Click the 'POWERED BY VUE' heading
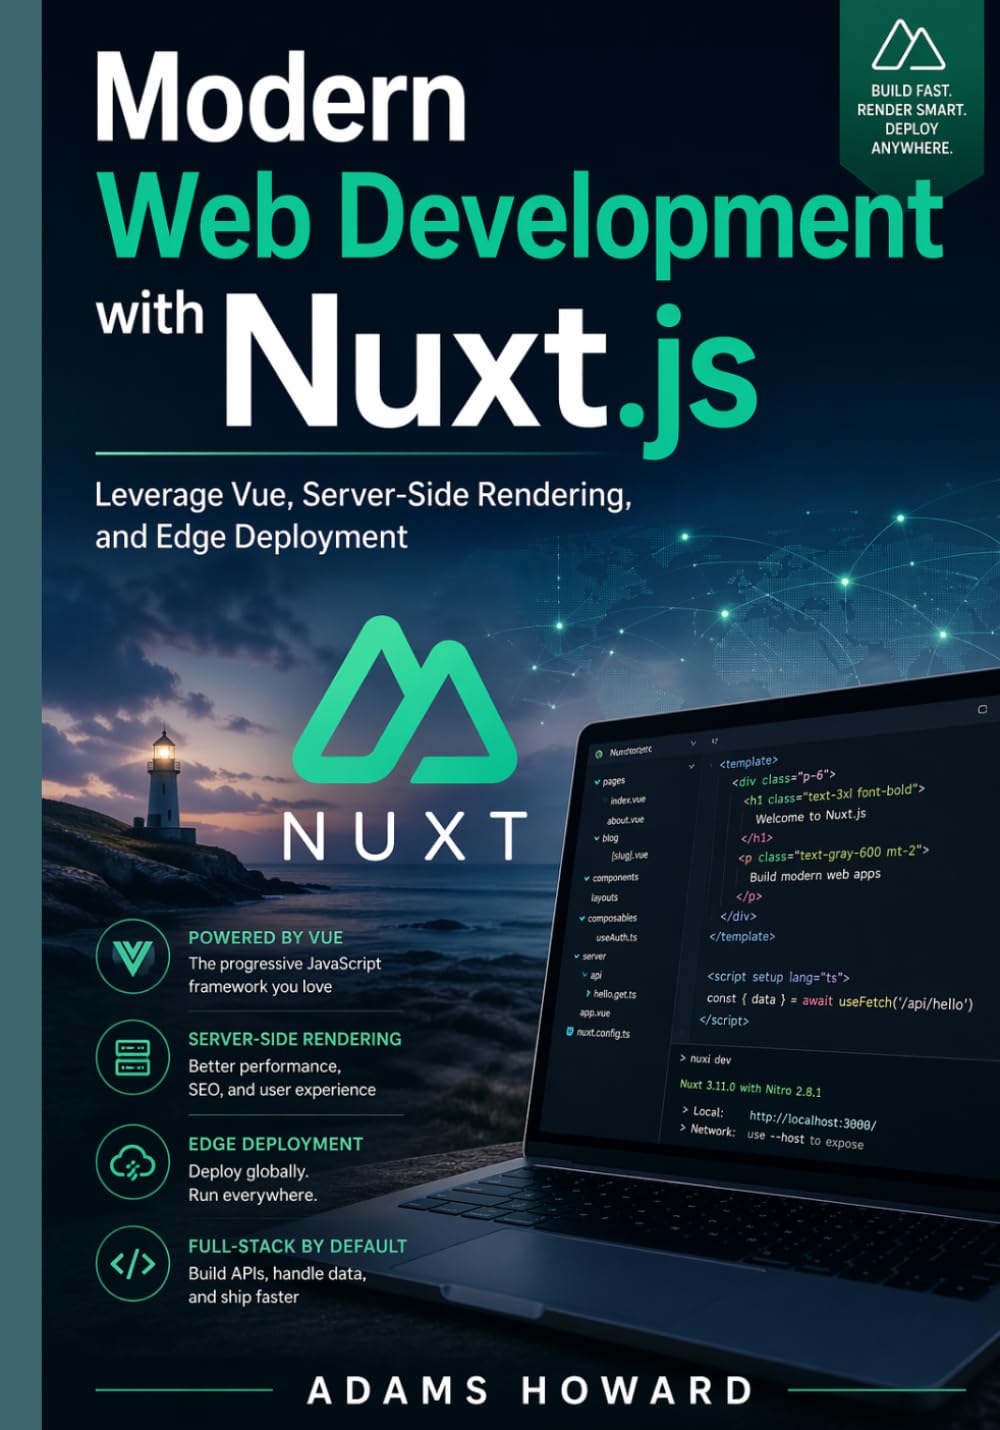1000x1430 pixels. pyautogui.click(x=265, y=938)
